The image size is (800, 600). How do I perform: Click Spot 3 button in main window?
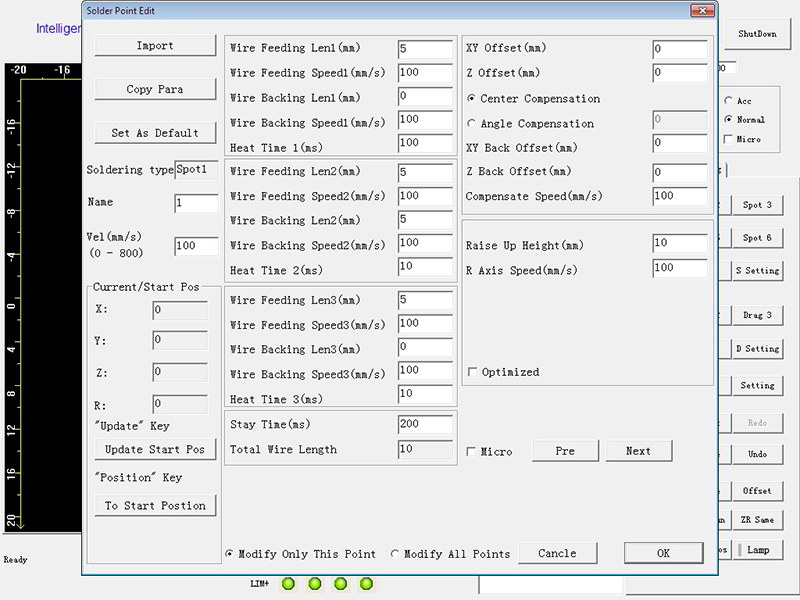click(x=758, y=205)
